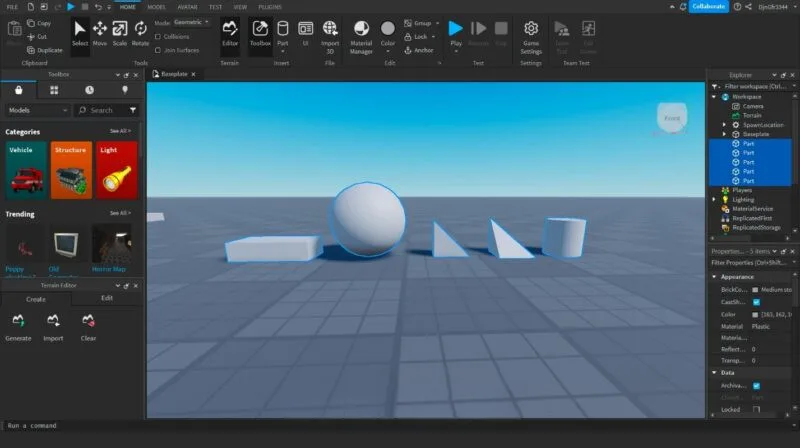Click the Play test button
This screenshot has width=800, height=448.
pos(456,30)
